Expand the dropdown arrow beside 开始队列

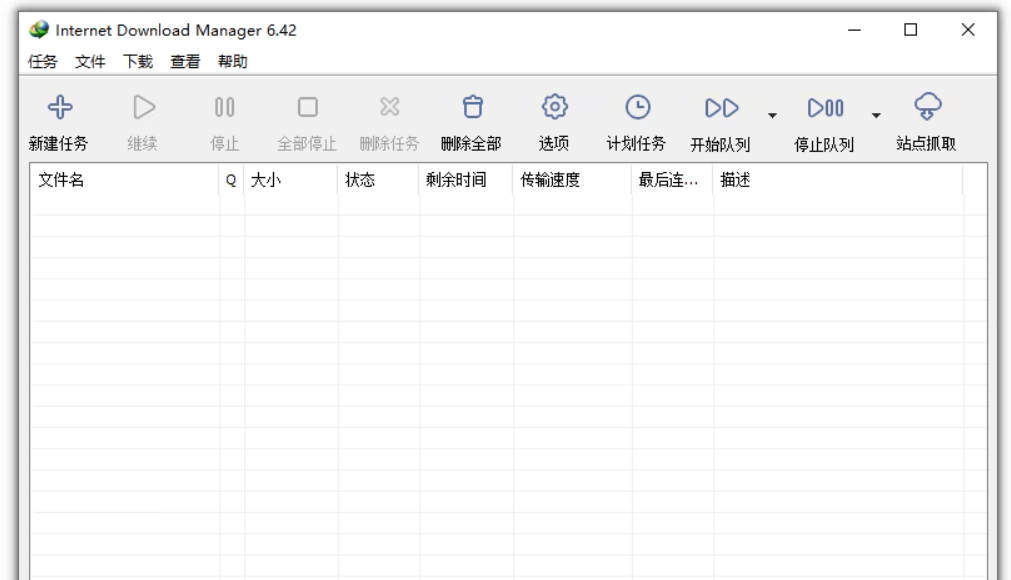click(x=772, y=114)
